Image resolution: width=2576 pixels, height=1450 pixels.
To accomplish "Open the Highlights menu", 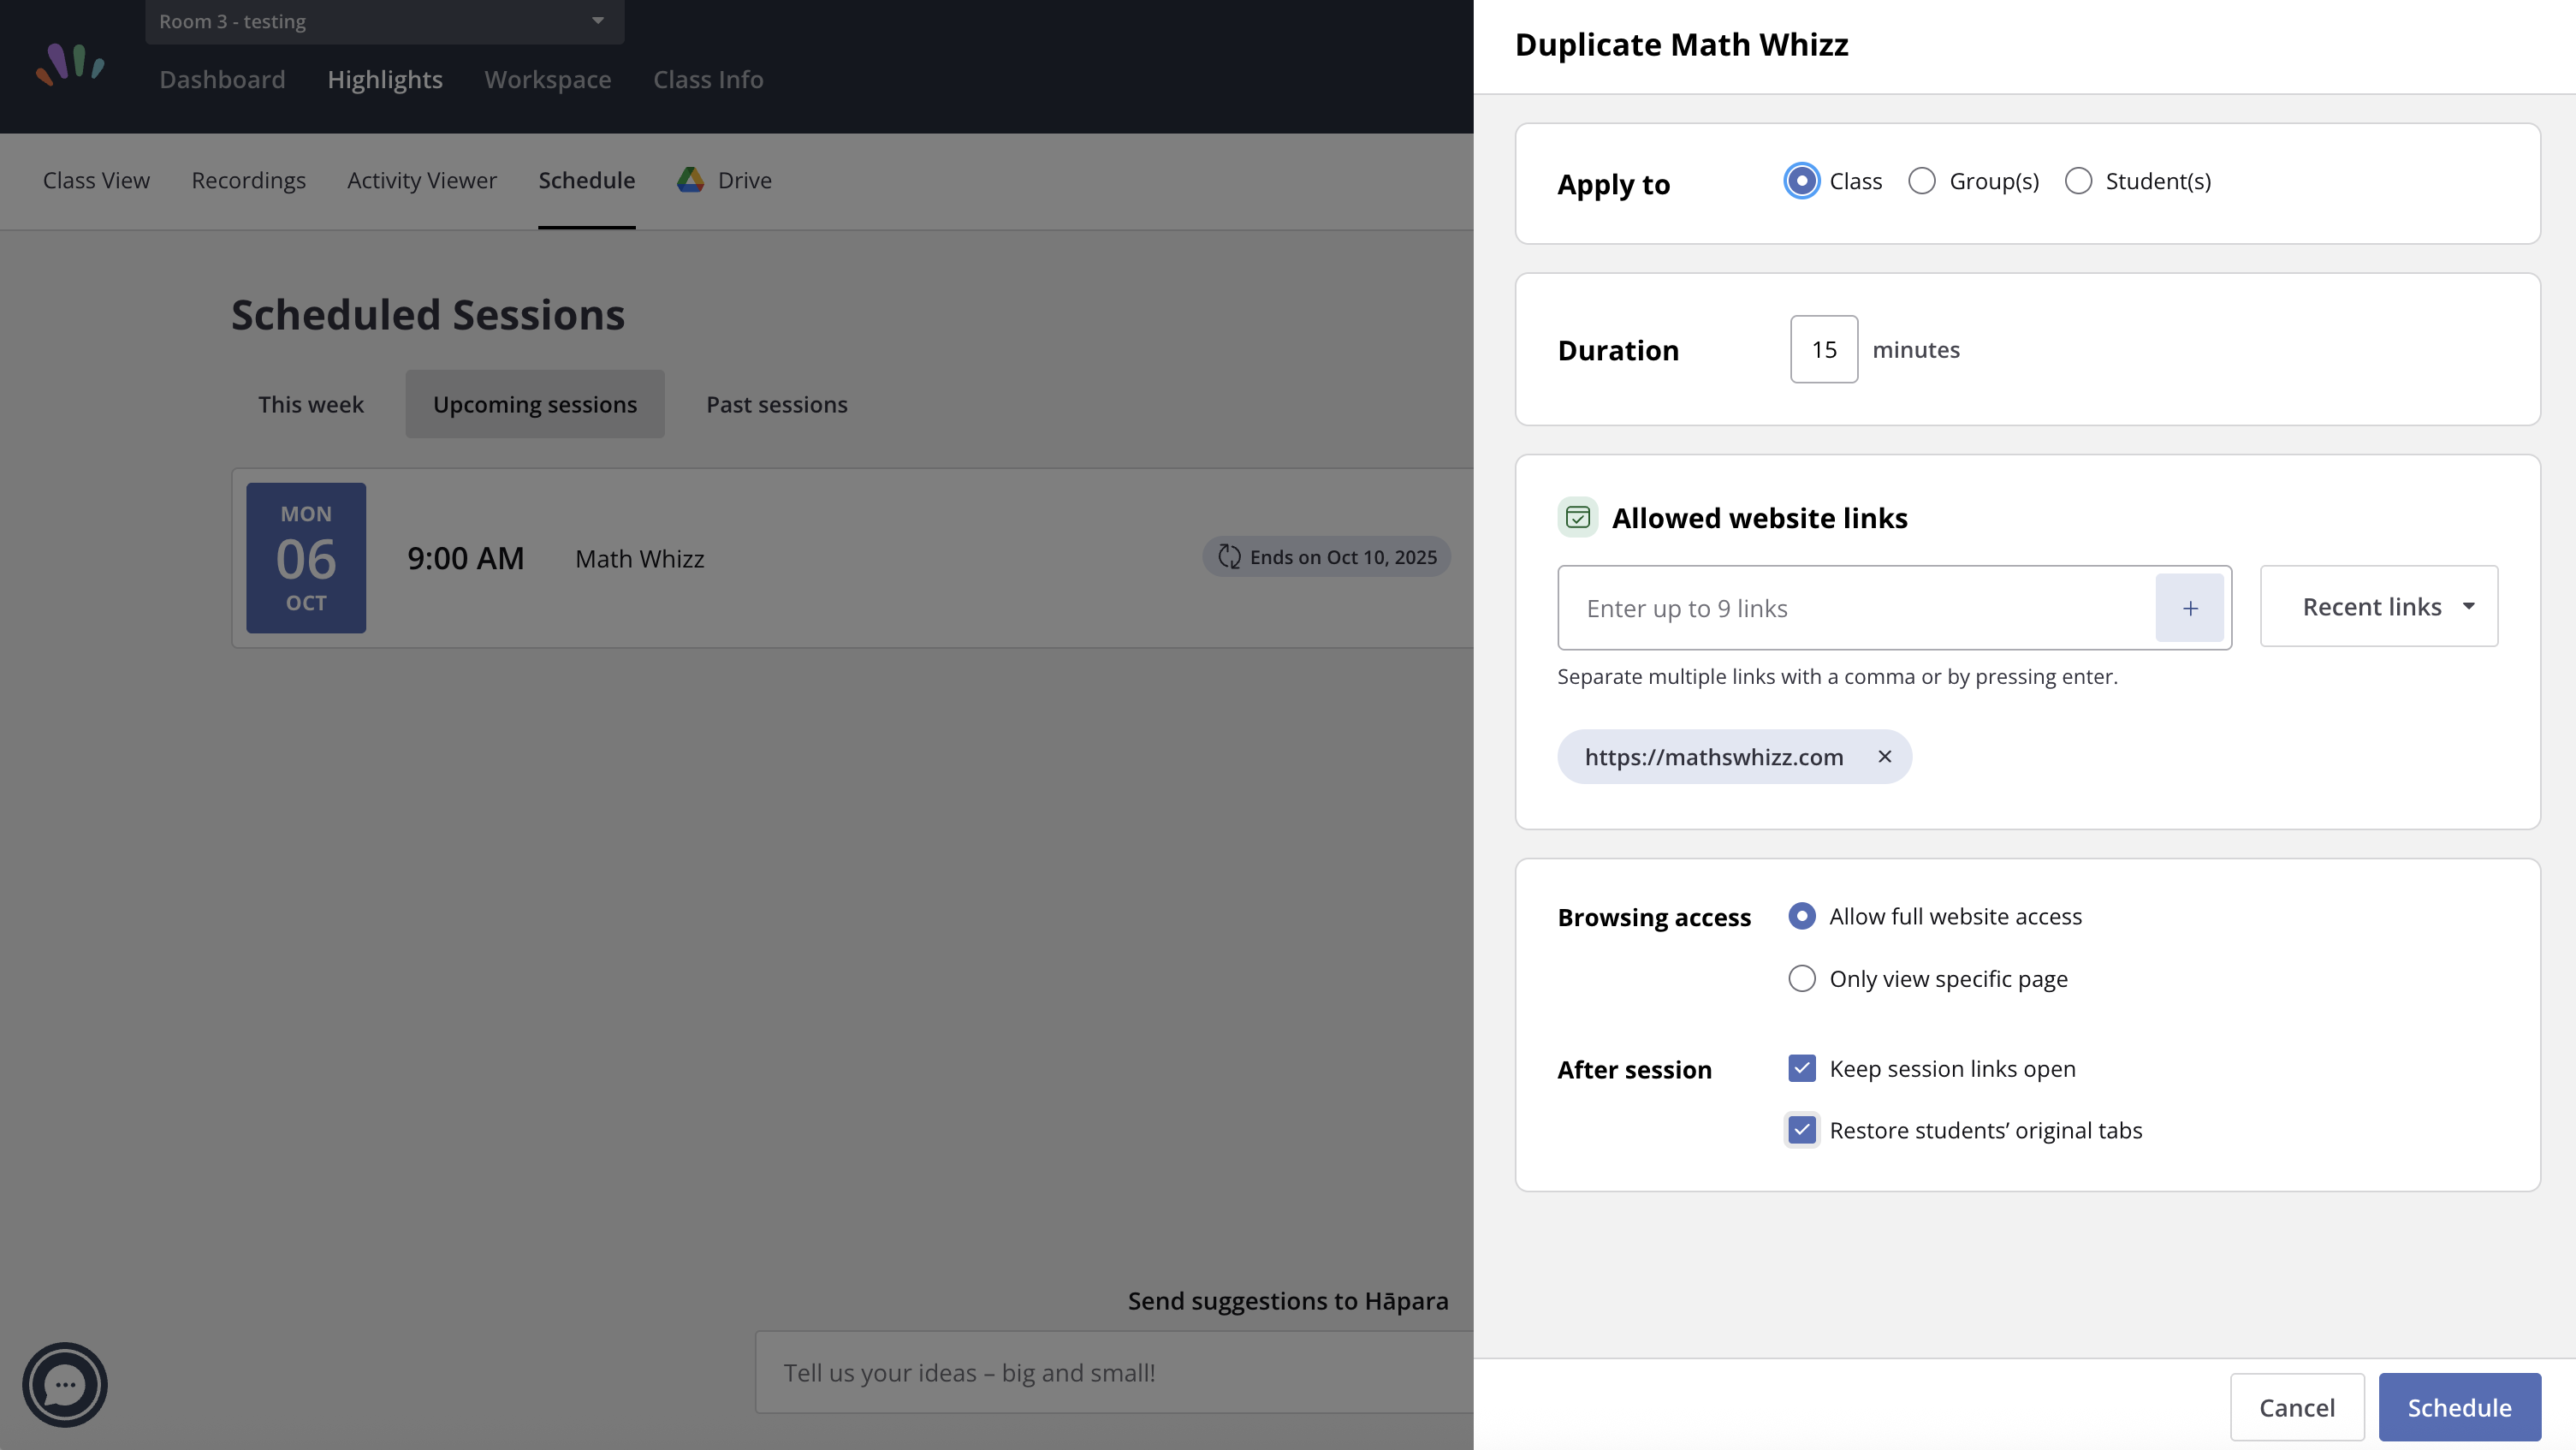I will [385, 79].
